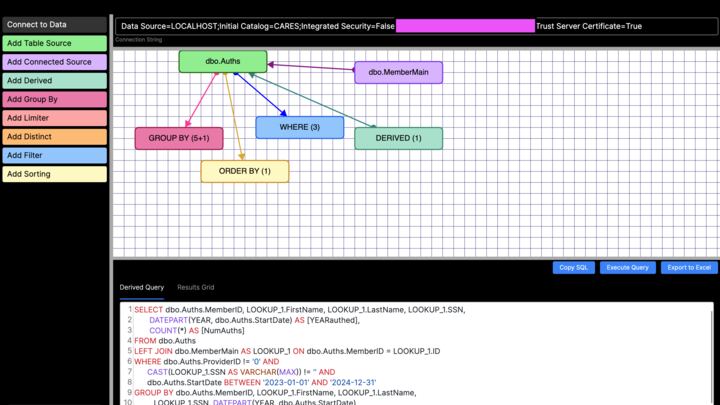This screenshot has width=720, height=405.
Task: Add a Group By node
Action: pyautogui.click(x=55, y=99)
